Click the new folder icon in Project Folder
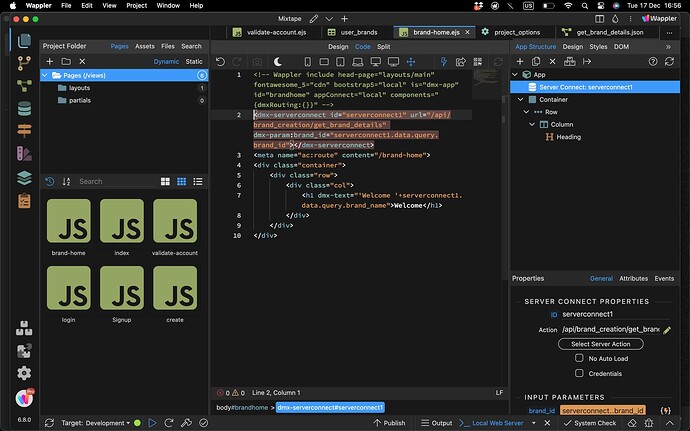 coord(66,62)
